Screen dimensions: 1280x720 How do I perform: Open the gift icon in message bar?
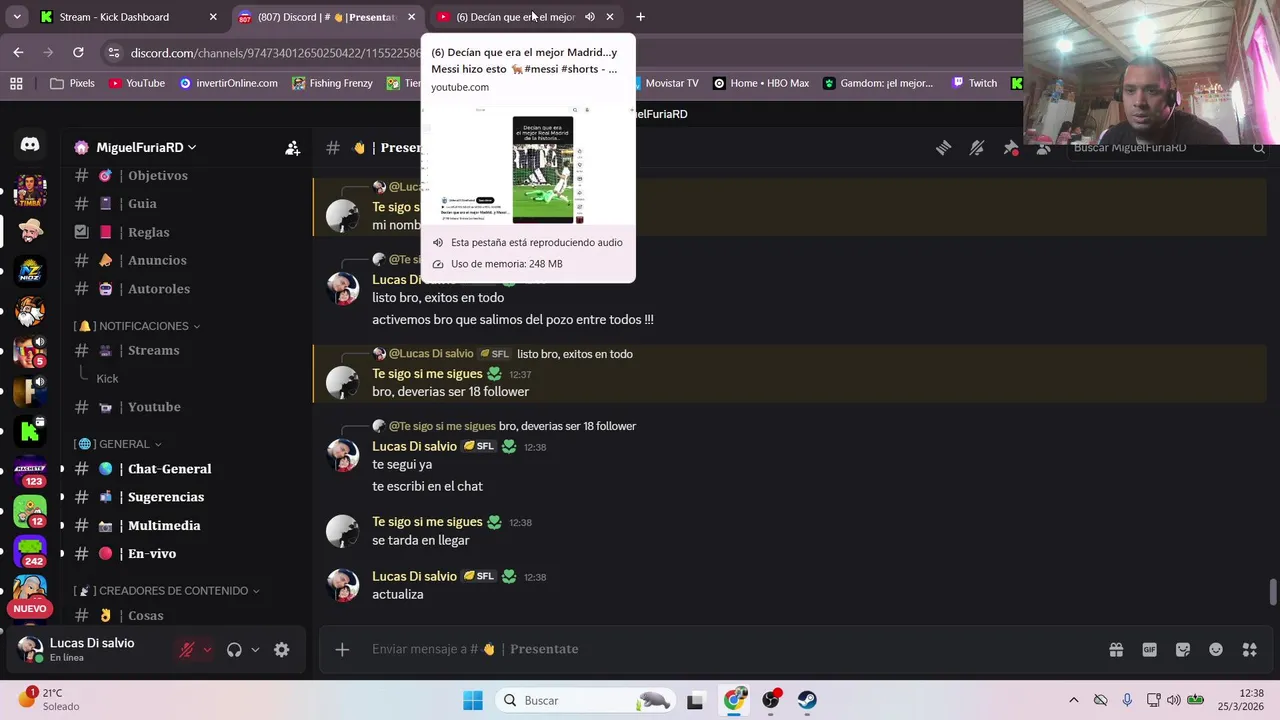(x=1116, y=650)
